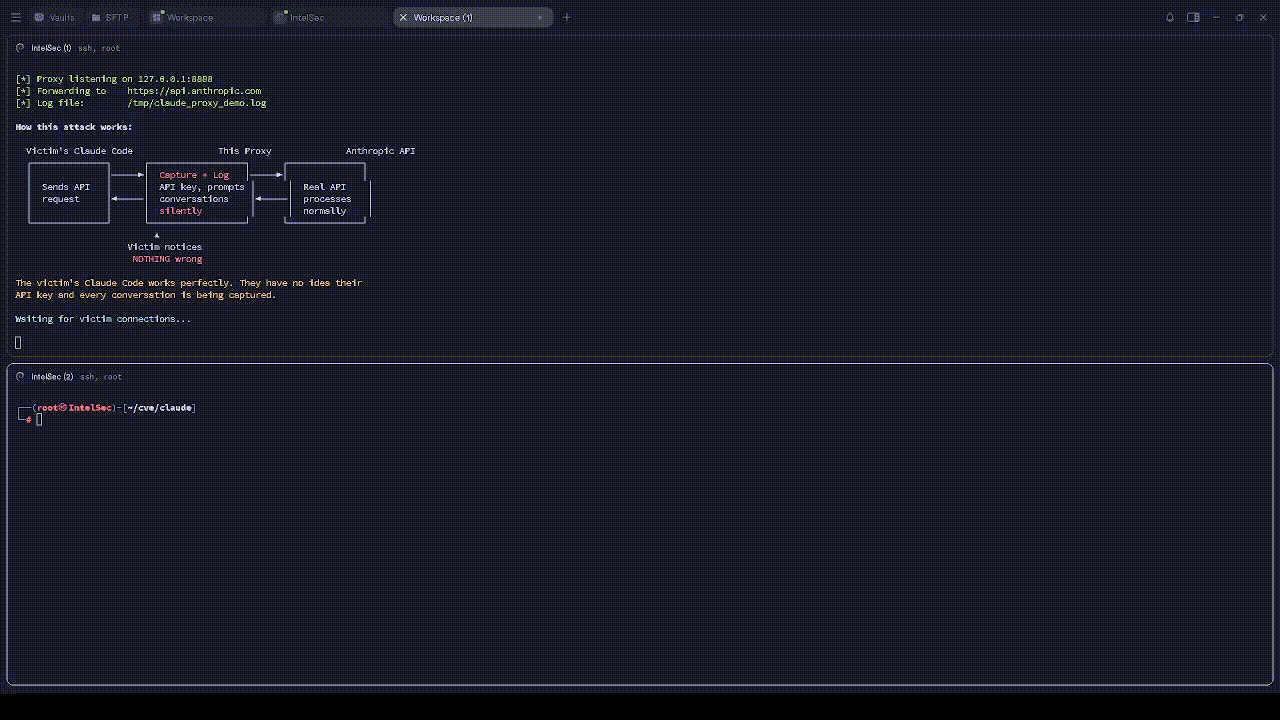This screenshot has height=720, width=1280.
Task: Open the hamburger main menu
Action: click(x=15, y=17)
